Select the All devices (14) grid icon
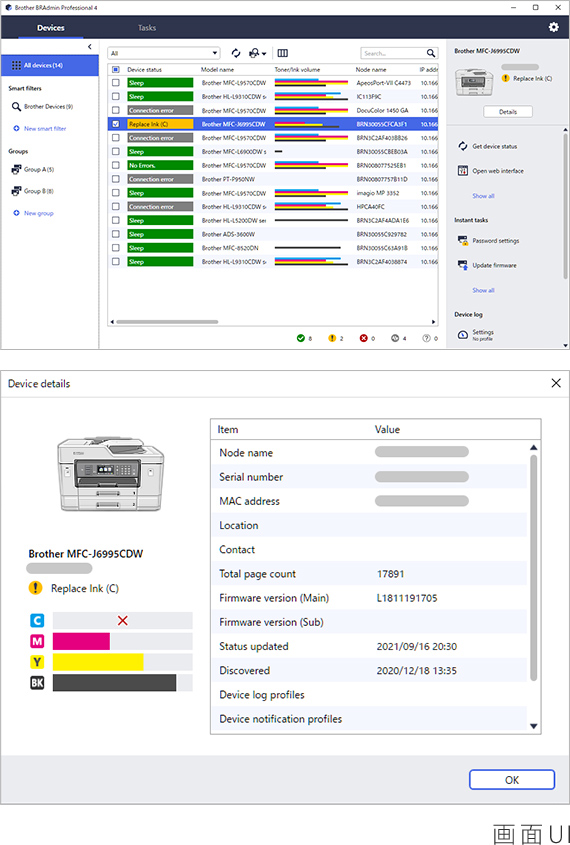Viewport: 570px width, 845px height. tap(16, 65)
